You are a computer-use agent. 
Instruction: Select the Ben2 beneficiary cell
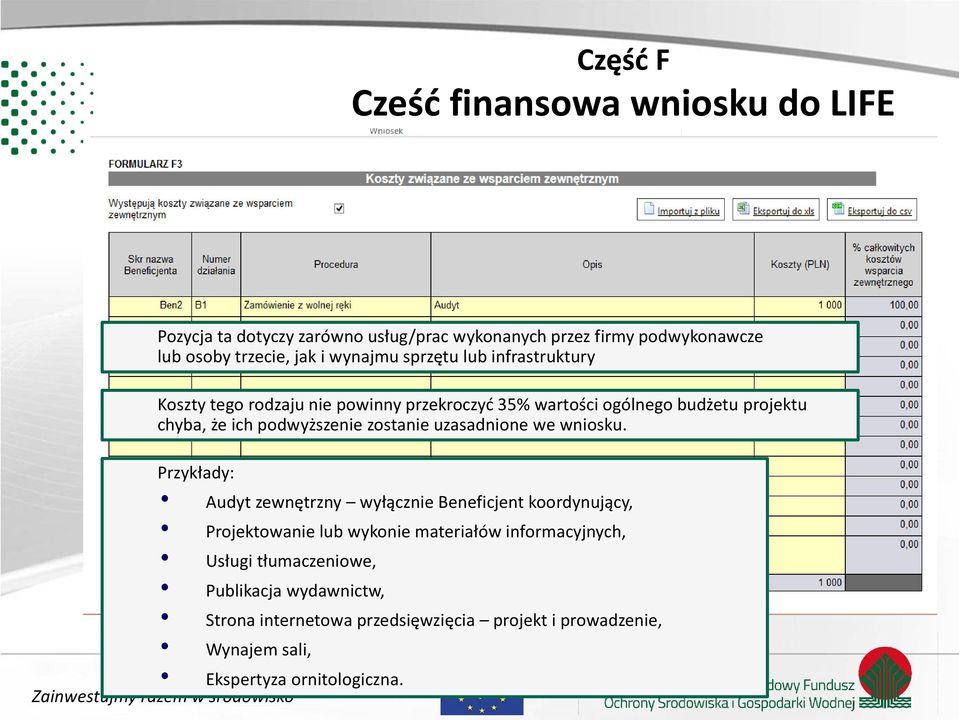point(150,306)
